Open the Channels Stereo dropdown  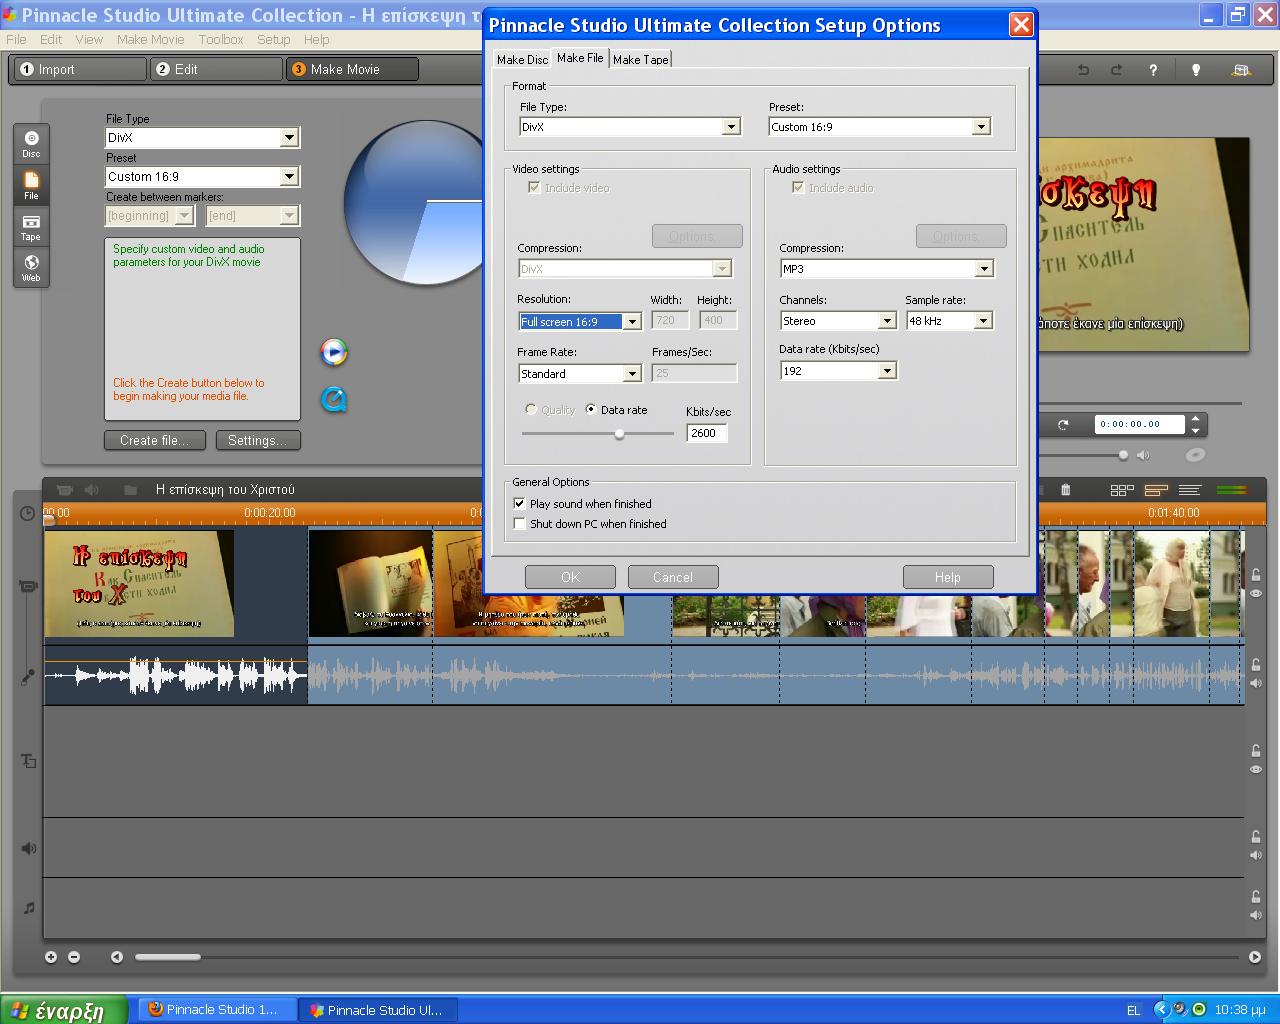pos(838,320)
